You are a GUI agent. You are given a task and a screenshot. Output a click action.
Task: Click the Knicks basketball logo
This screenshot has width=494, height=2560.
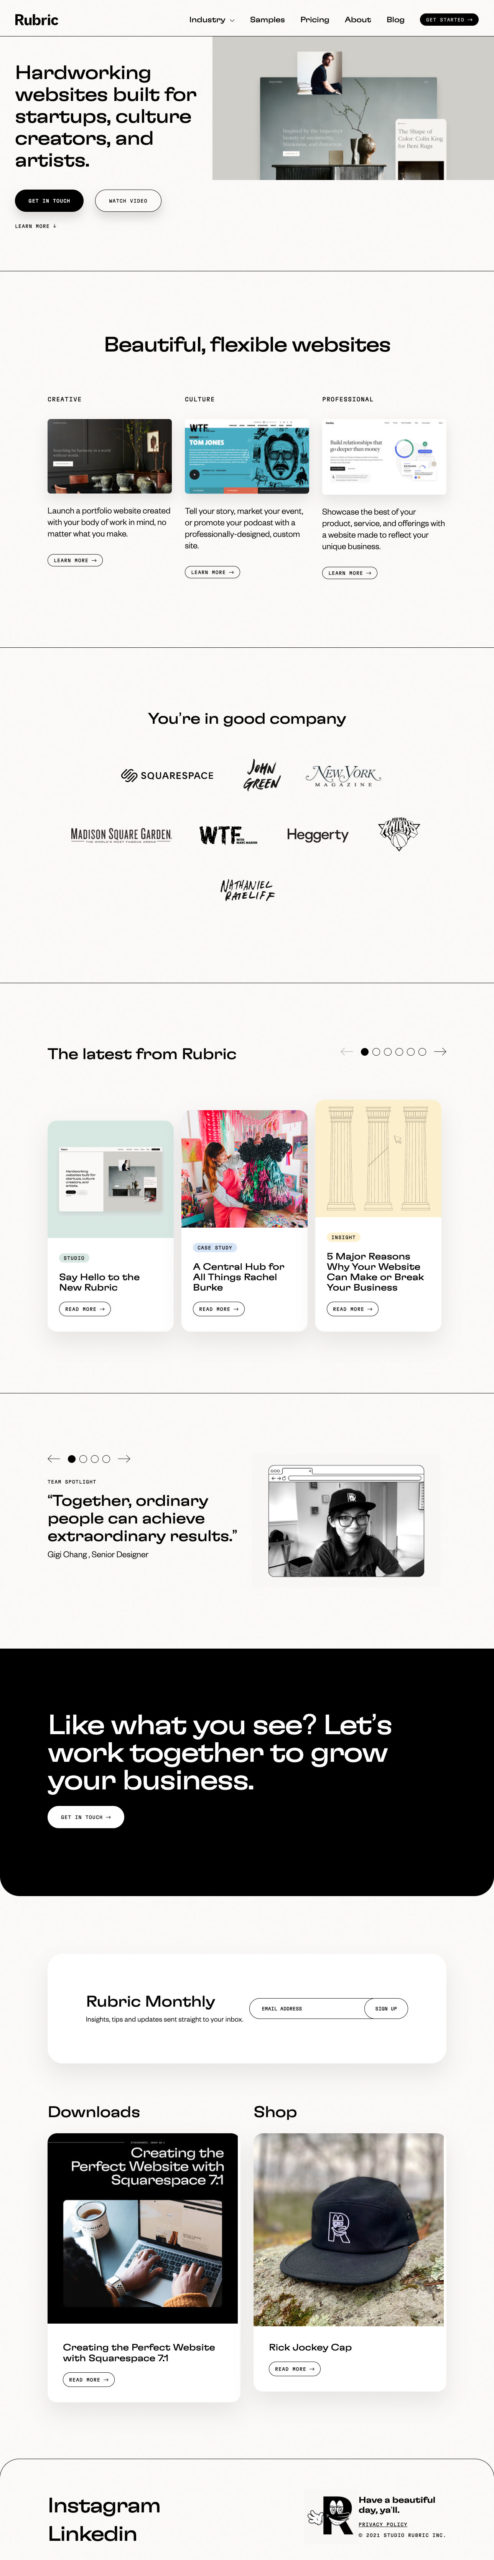(x=398, y=834)
